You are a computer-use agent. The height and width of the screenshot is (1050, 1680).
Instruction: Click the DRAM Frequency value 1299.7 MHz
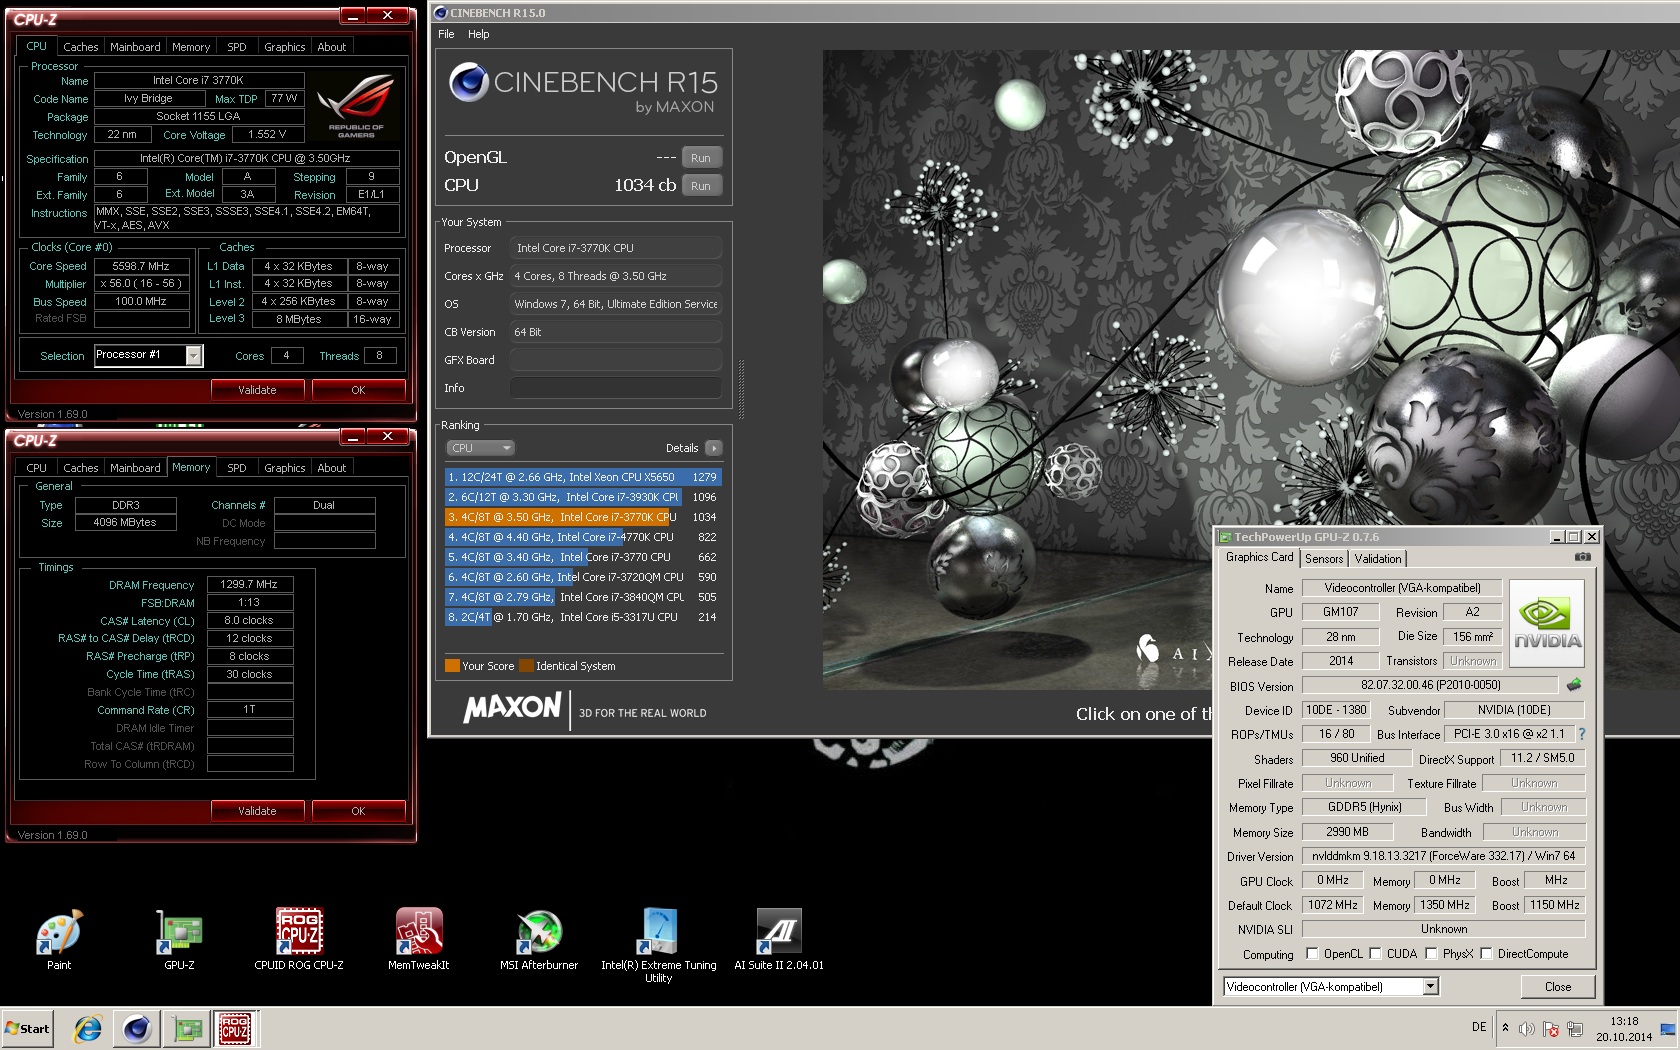[249, 584]
